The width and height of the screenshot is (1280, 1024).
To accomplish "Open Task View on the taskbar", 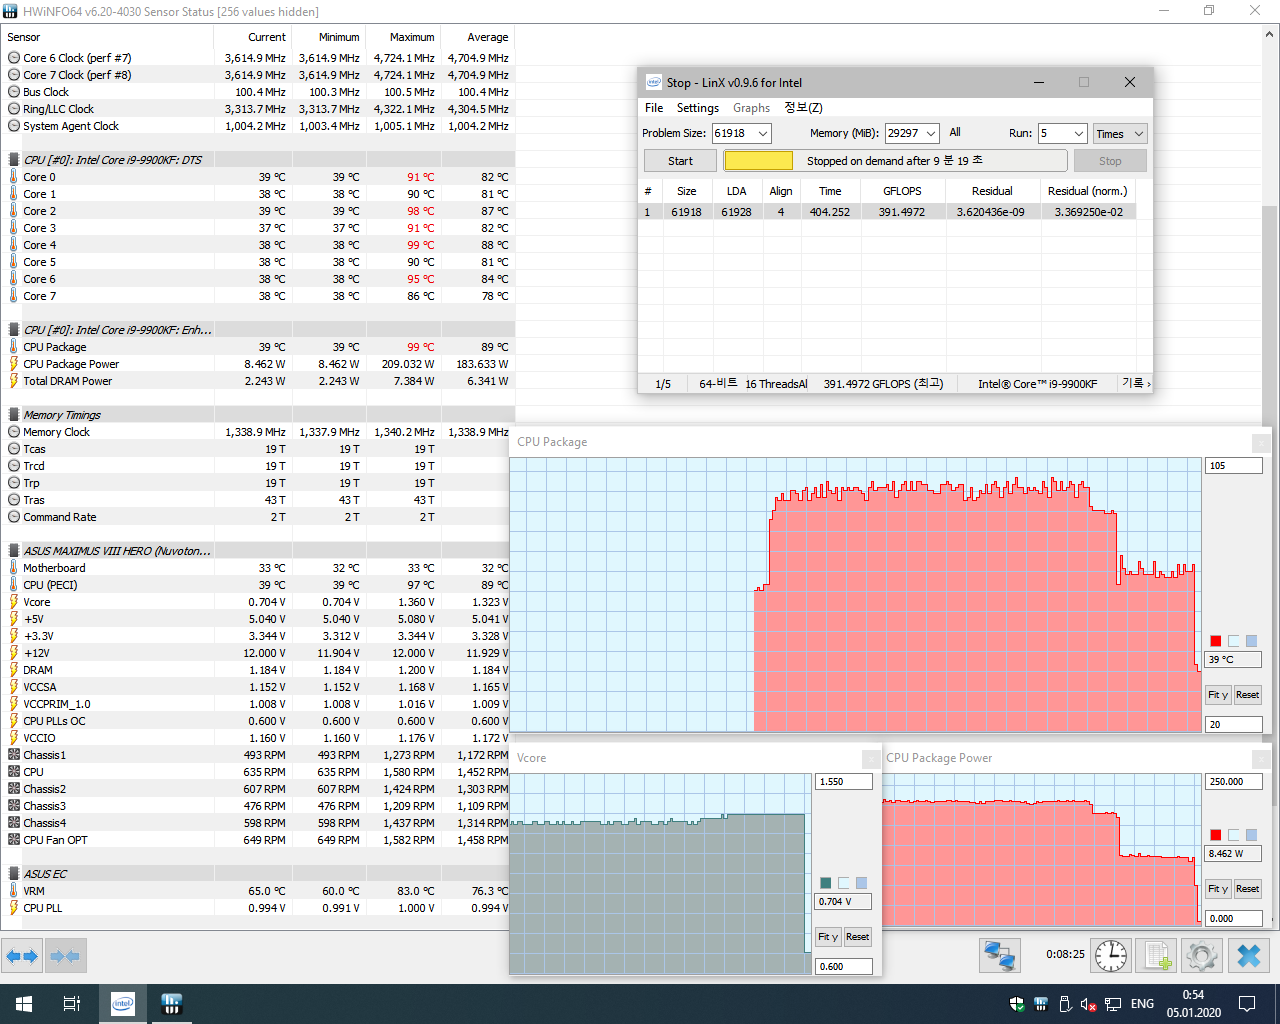I will [x=72, y=1004].
